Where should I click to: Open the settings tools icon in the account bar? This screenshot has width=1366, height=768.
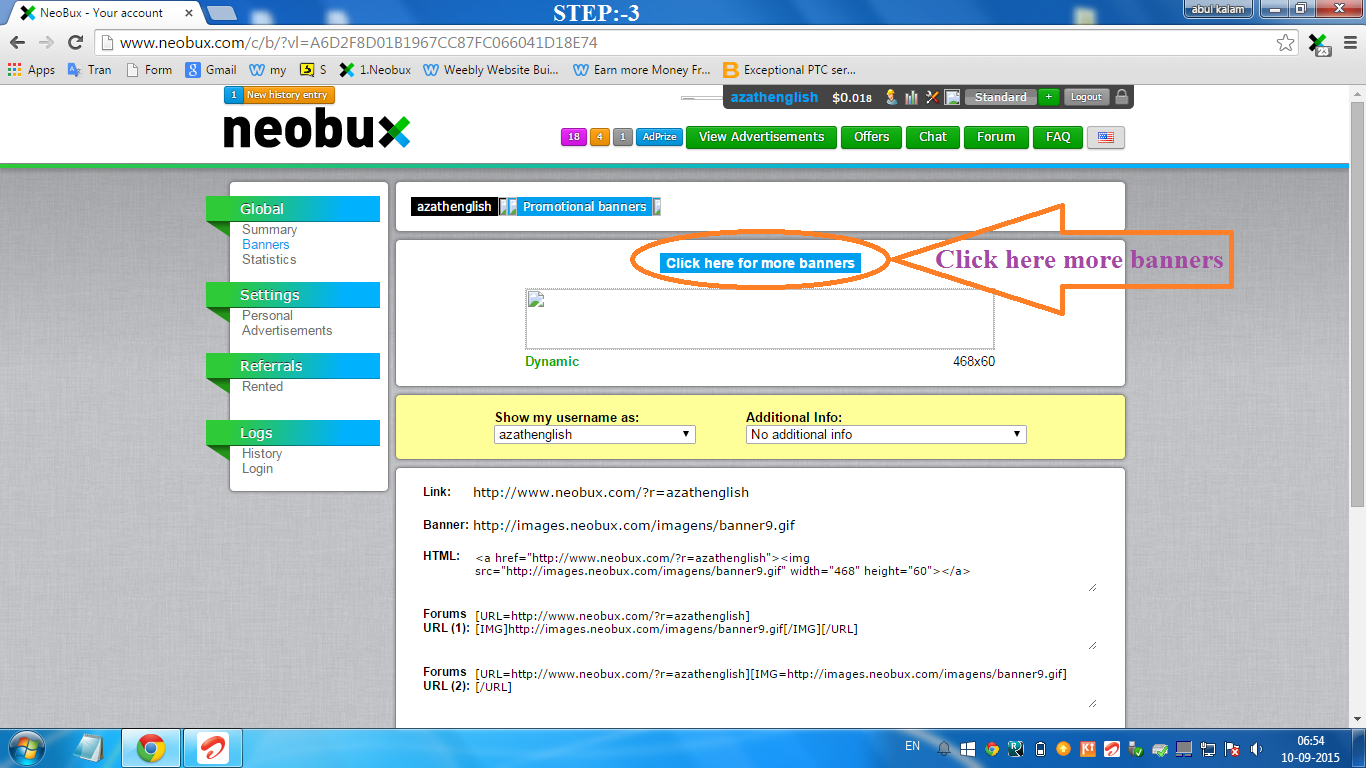point(932,97)
